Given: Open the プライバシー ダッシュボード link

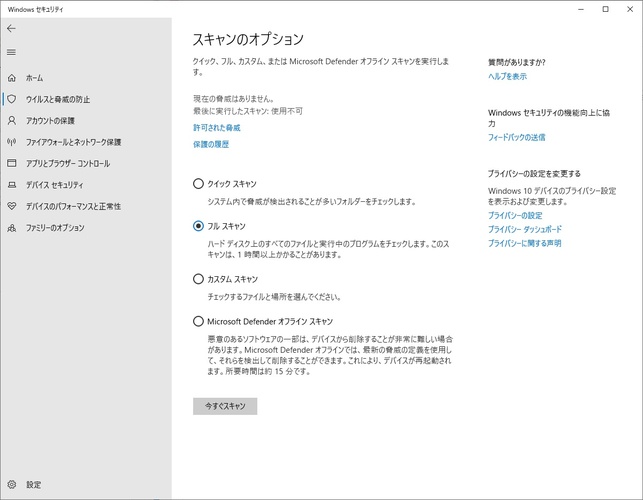Looking at the screenshot, I should tap(525, 229).
